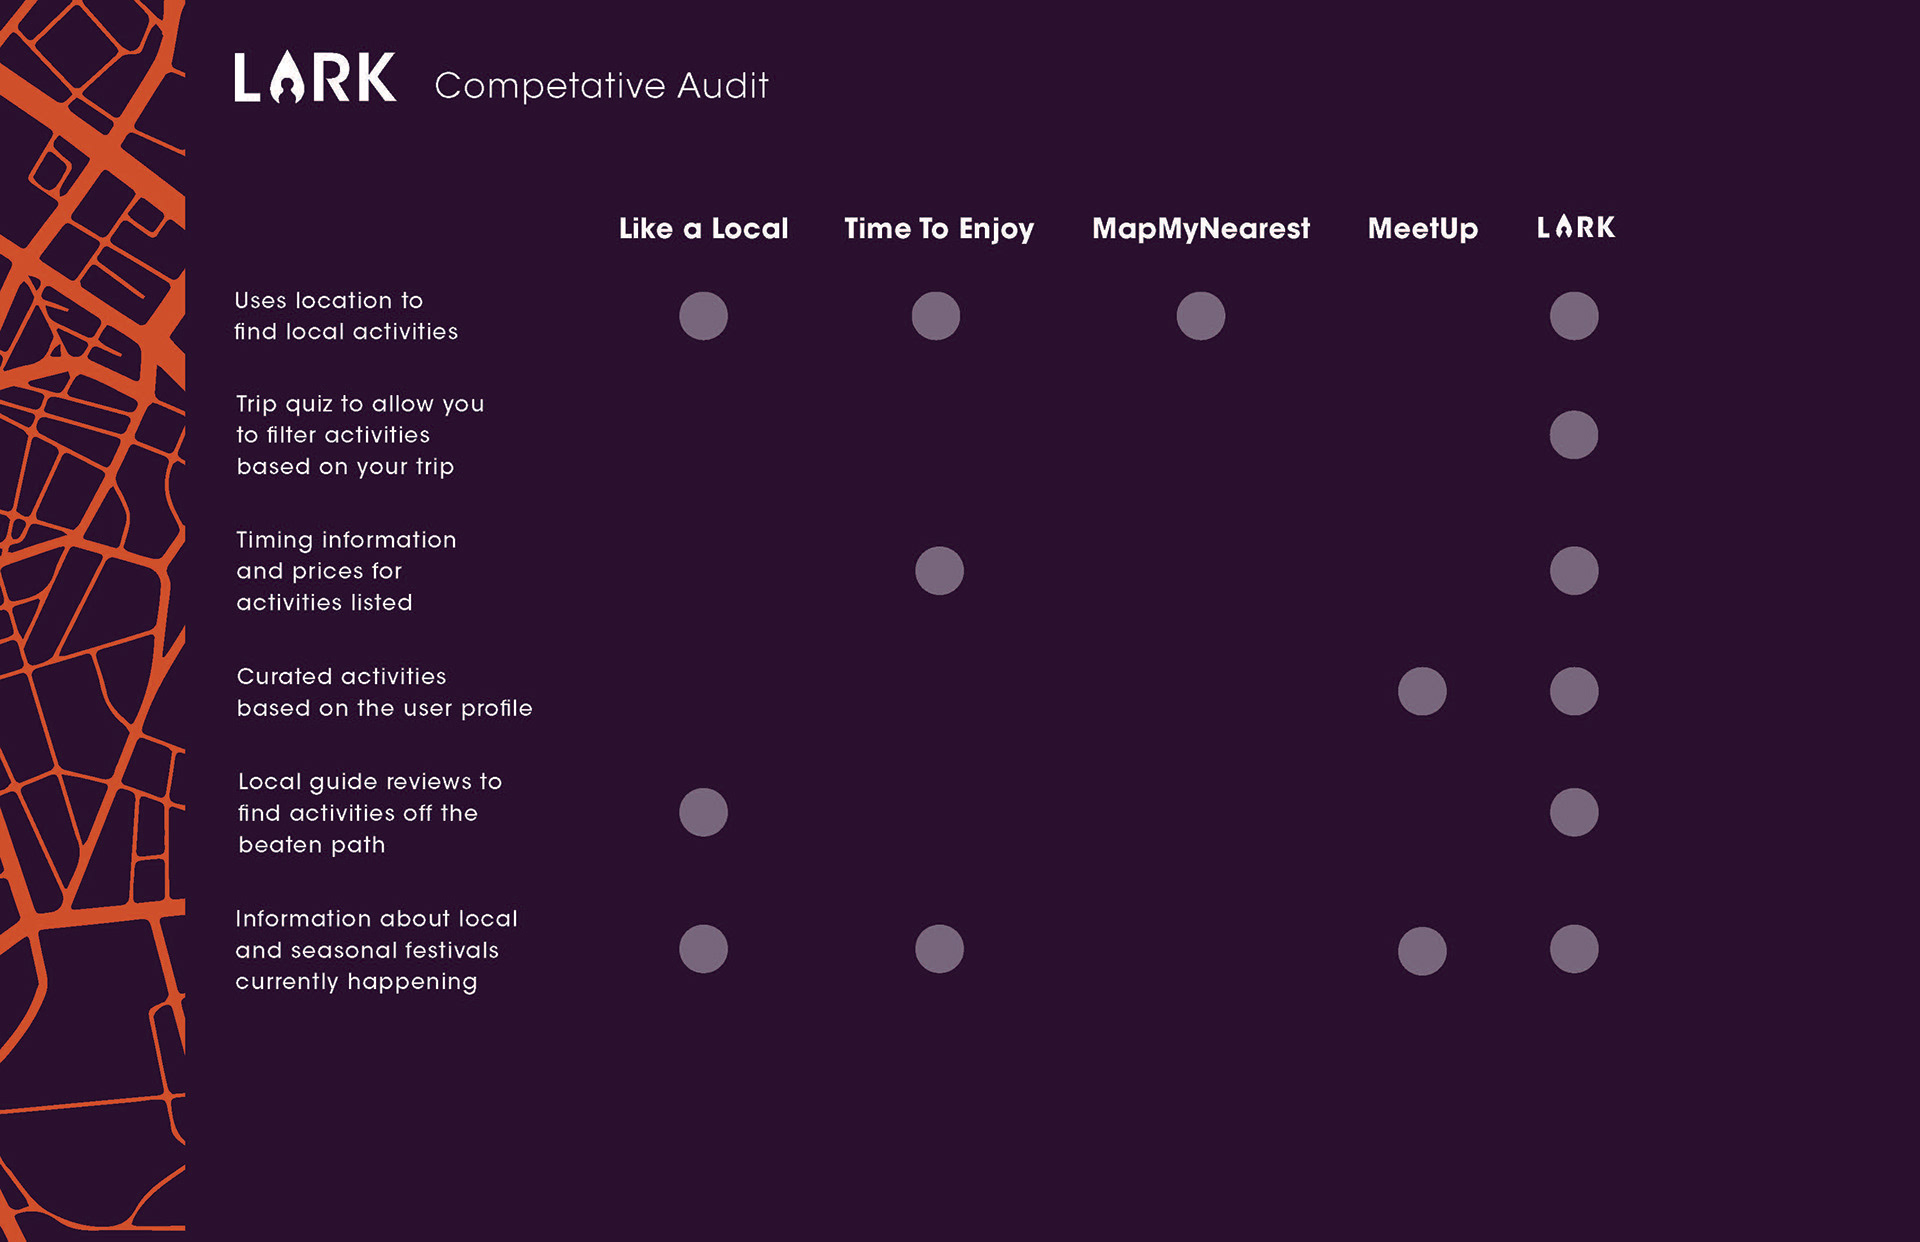Viewport: 1920px width, 1242px height.
Task: Click the large LARK logo at top
Action: 315,77
